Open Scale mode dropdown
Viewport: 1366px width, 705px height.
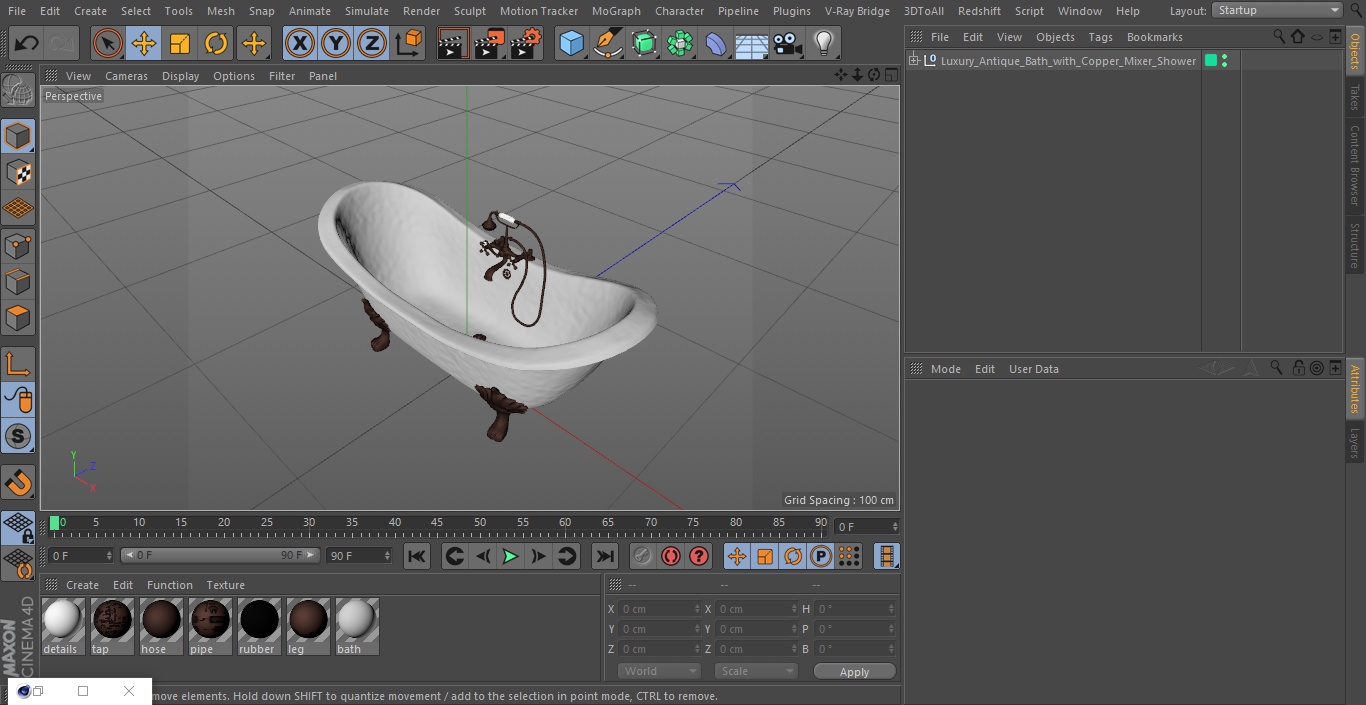pos(756,671)
